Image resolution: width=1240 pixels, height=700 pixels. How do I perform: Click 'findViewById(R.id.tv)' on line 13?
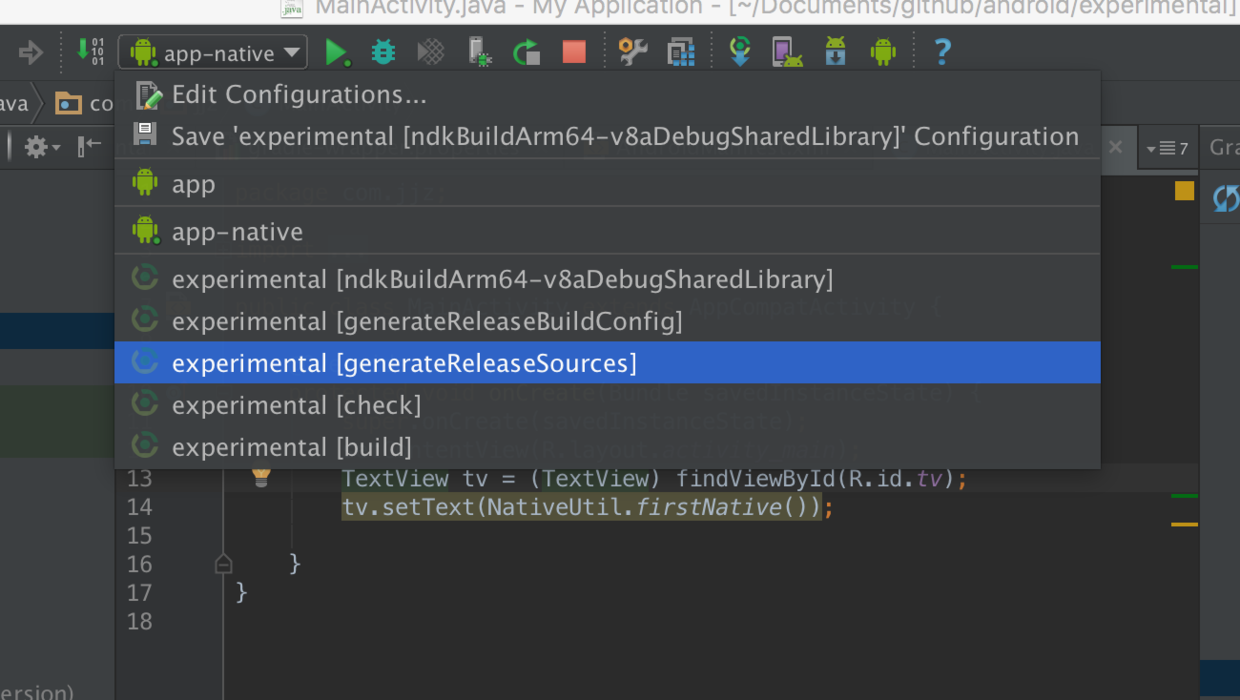(816, 479)
